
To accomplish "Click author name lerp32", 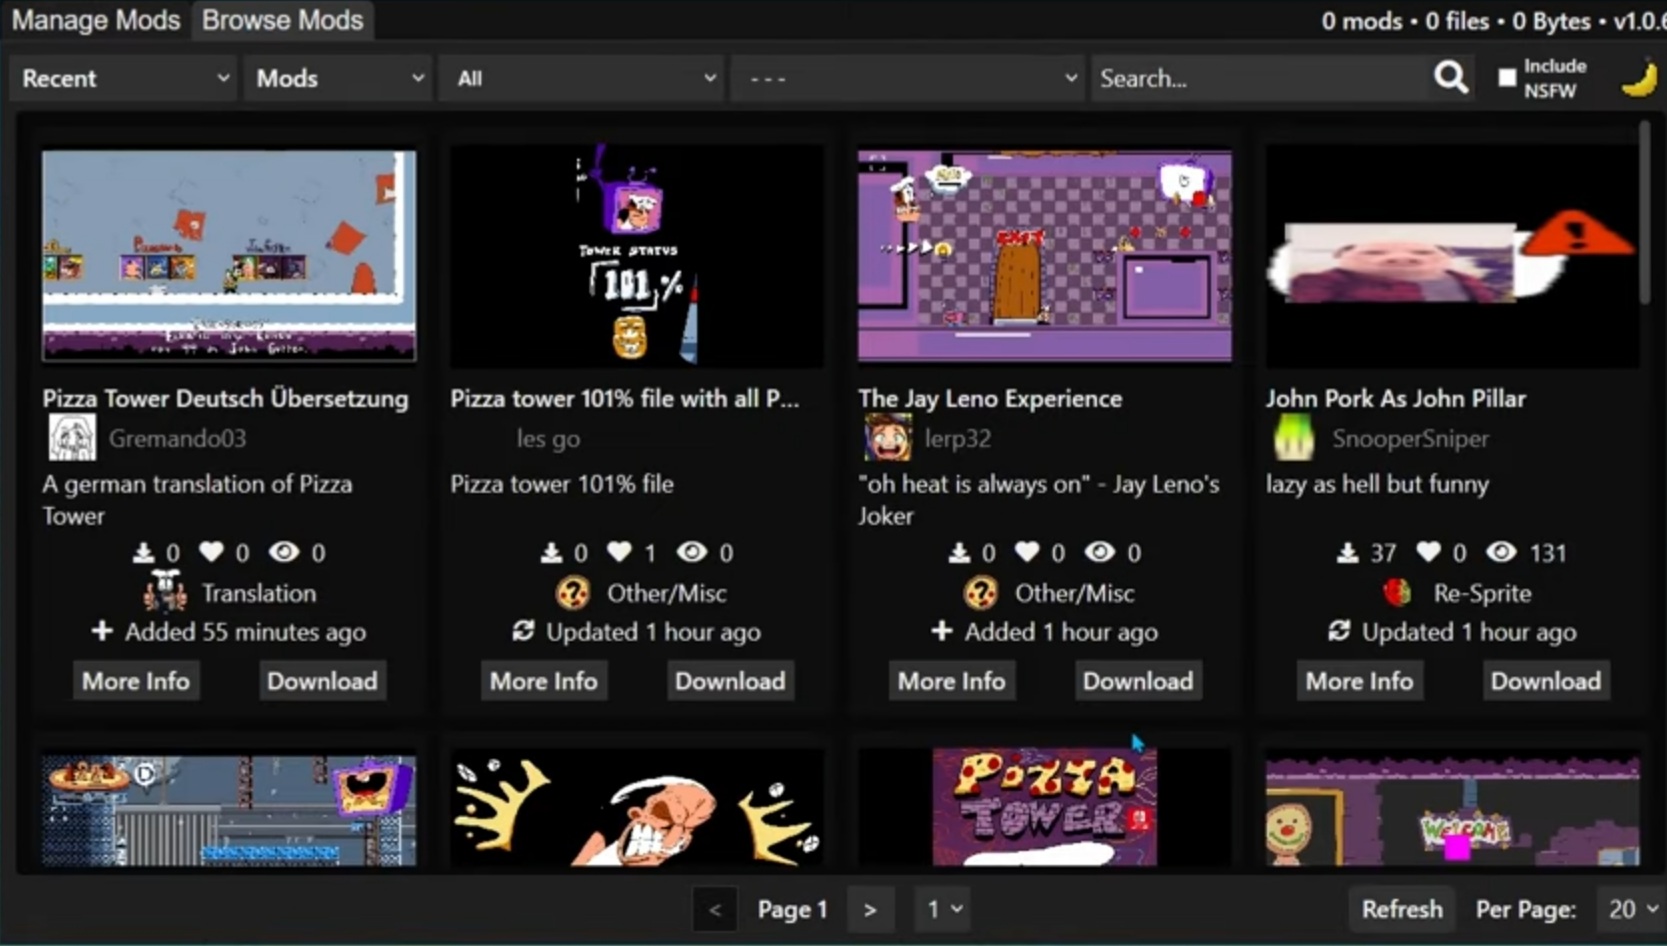I will pos(958,438).
